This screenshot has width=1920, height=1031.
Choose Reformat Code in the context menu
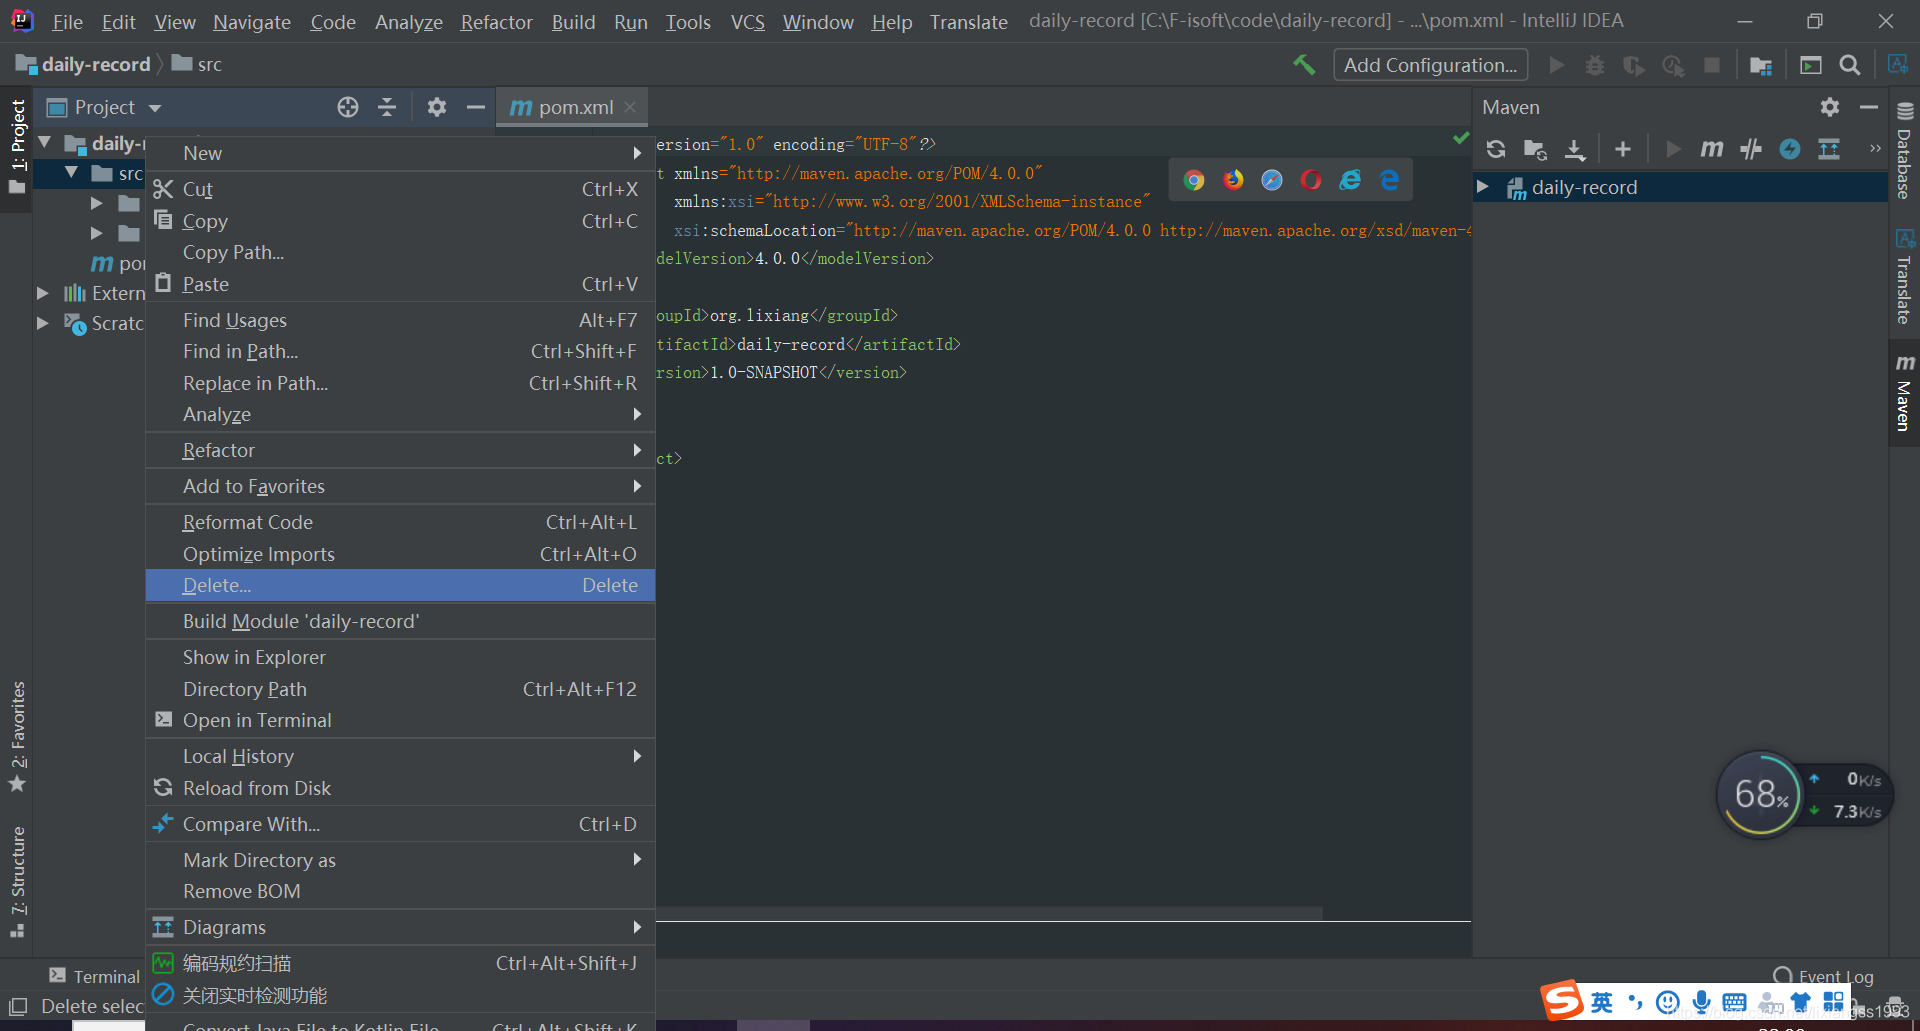pos(400,522)
